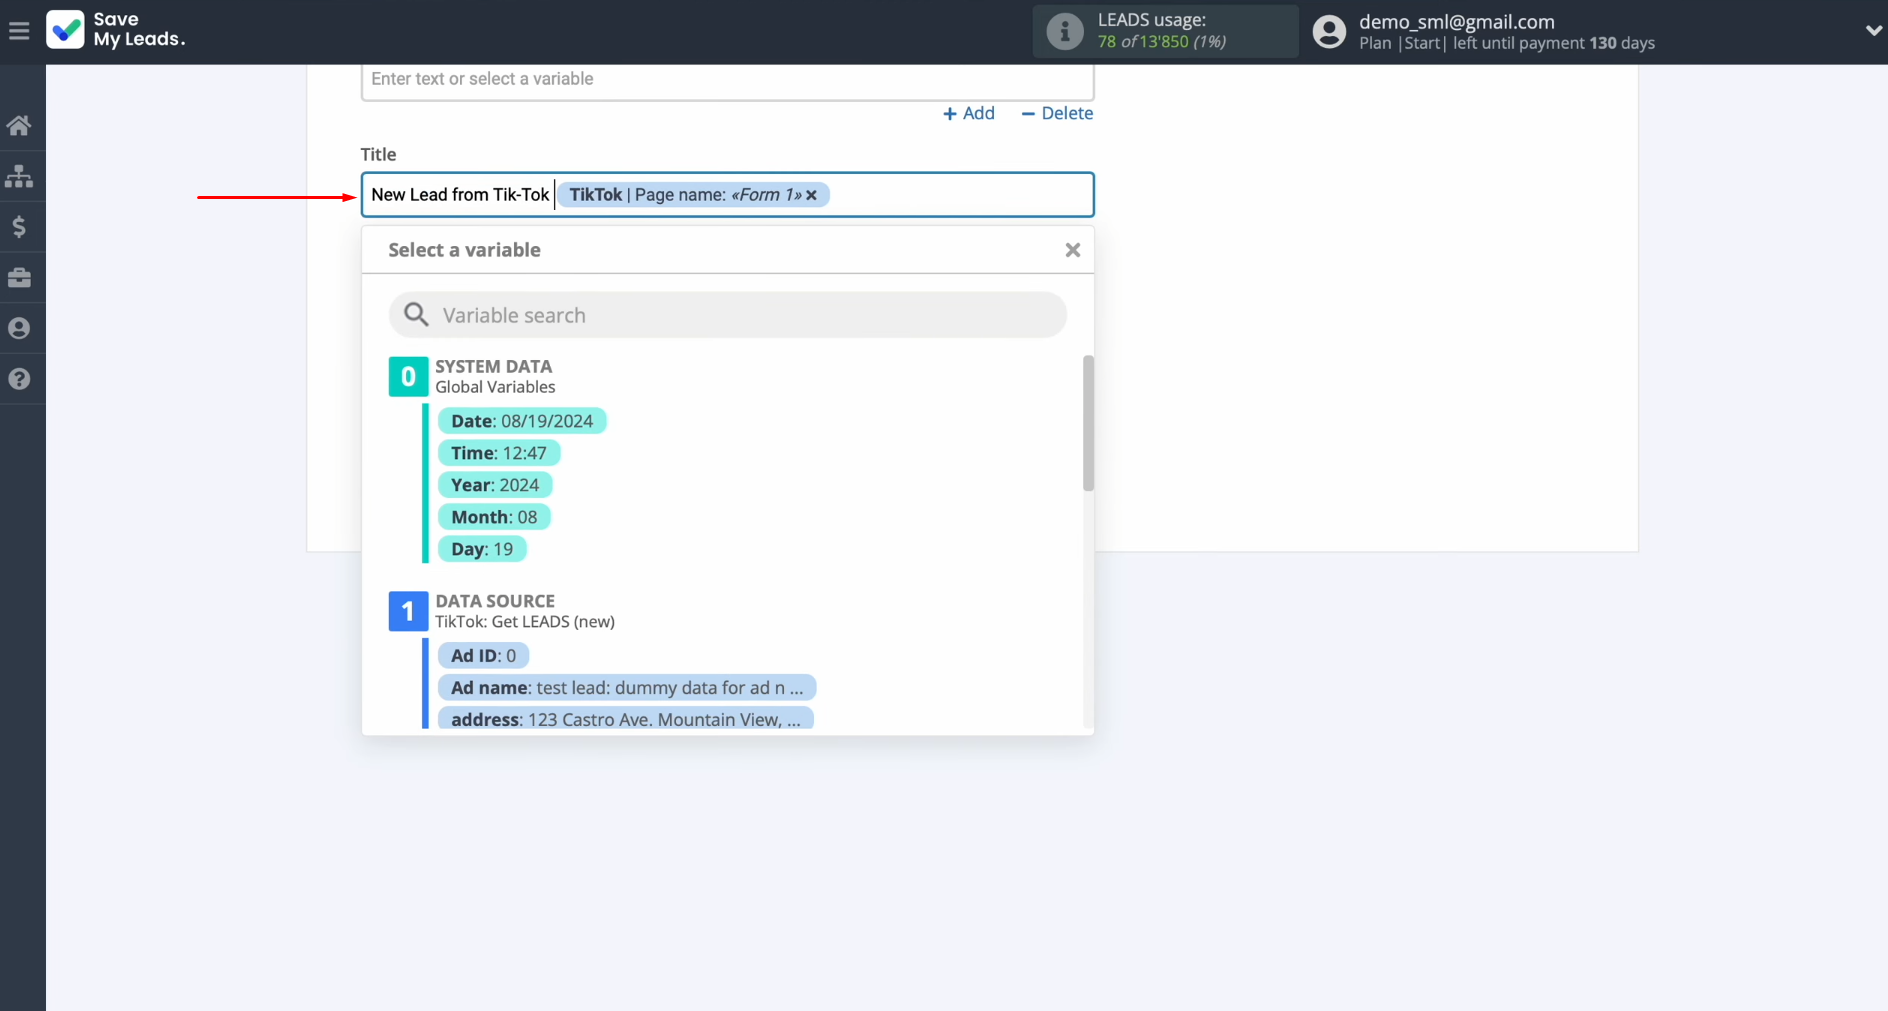Close the Select a variable panel
1888x1011 pixels.
(1072, 250)
